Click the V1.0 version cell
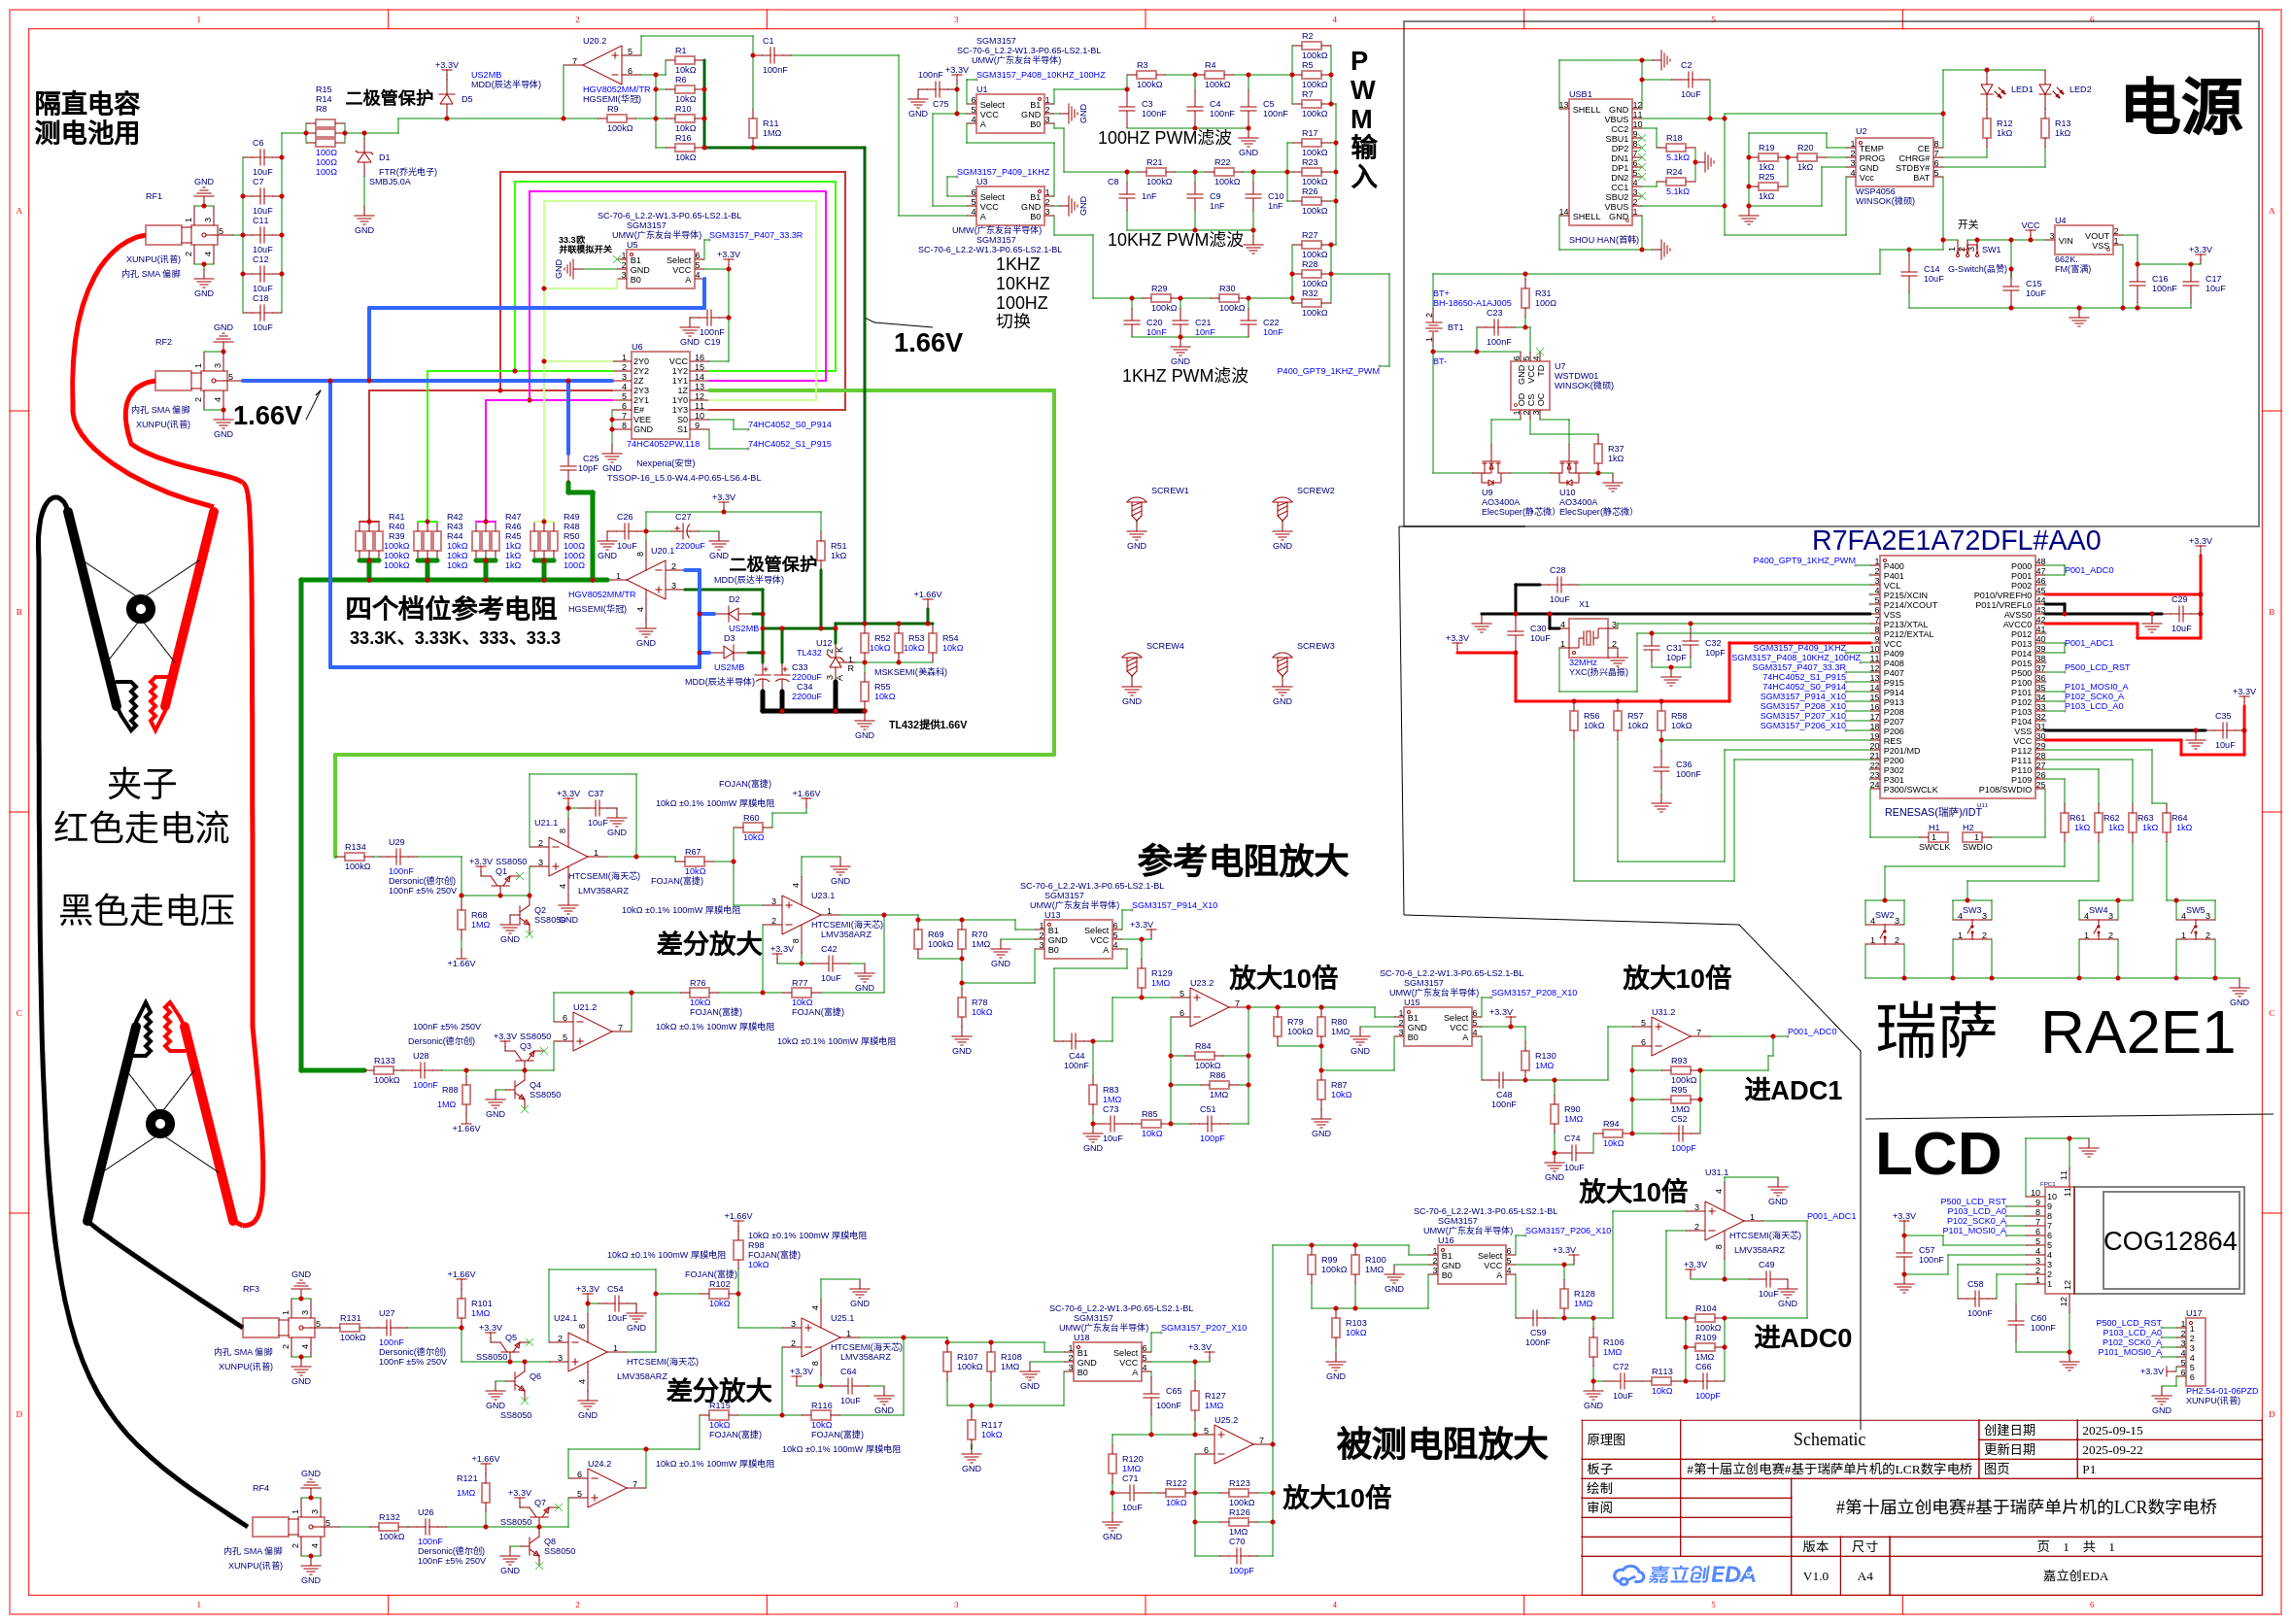Image resolution: width=2291 pixels, height=1624 pixels. (x=1815, y=1576)
